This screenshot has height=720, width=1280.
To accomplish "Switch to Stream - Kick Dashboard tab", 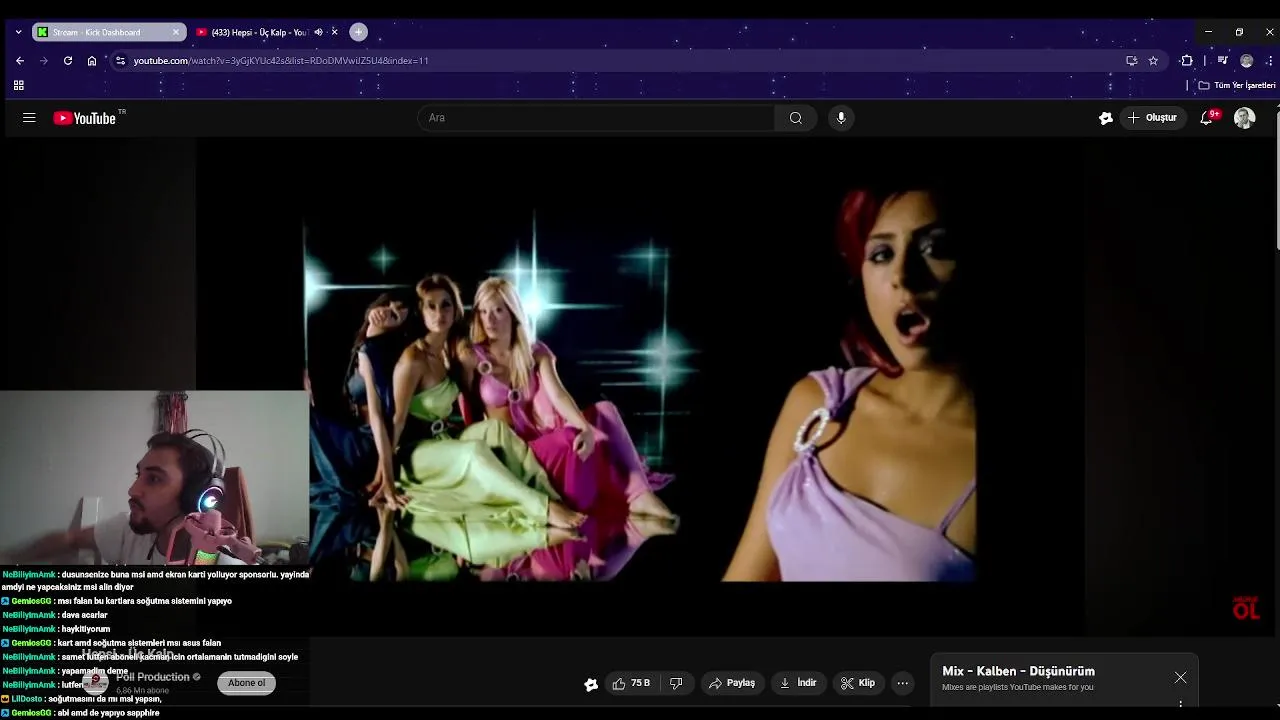I will point(109,32).
